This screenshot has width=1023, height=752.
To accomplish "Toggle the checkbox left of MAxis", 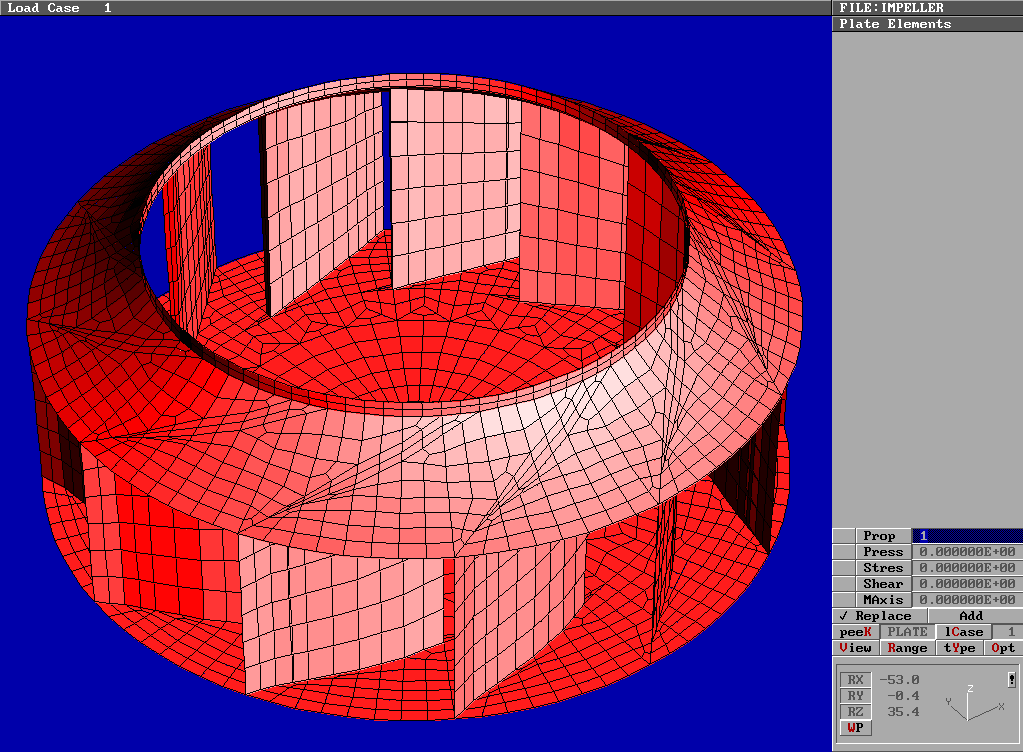I will coord(844,600).
